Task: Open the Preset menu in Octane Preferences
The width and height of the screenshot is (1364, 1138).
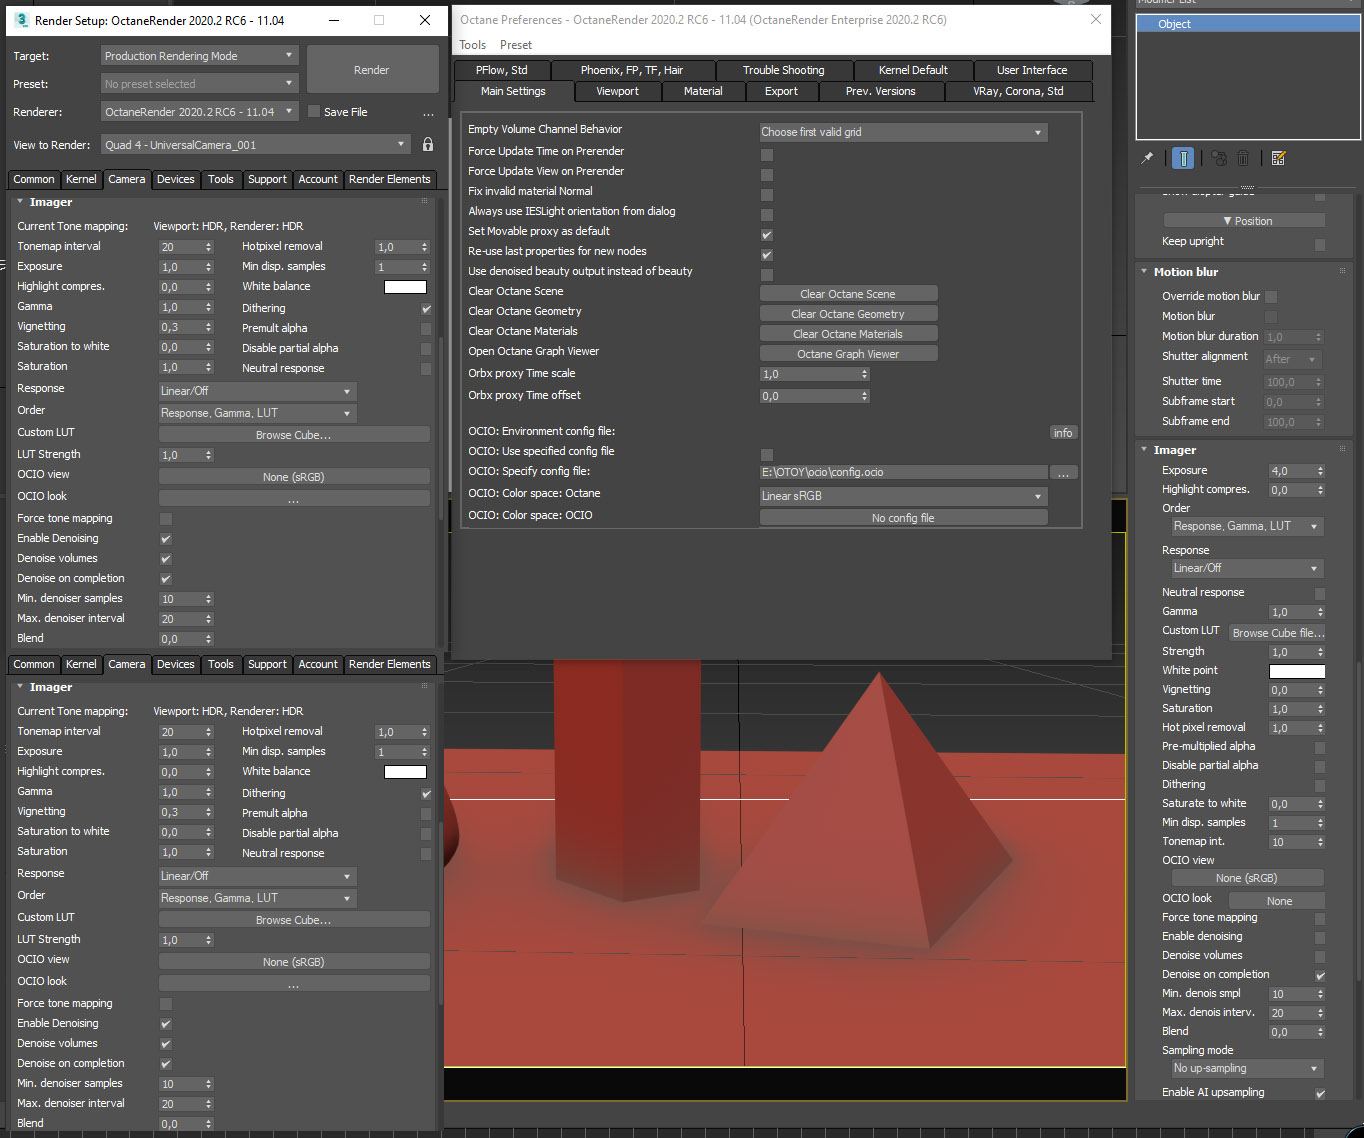Action: point(516,45)
